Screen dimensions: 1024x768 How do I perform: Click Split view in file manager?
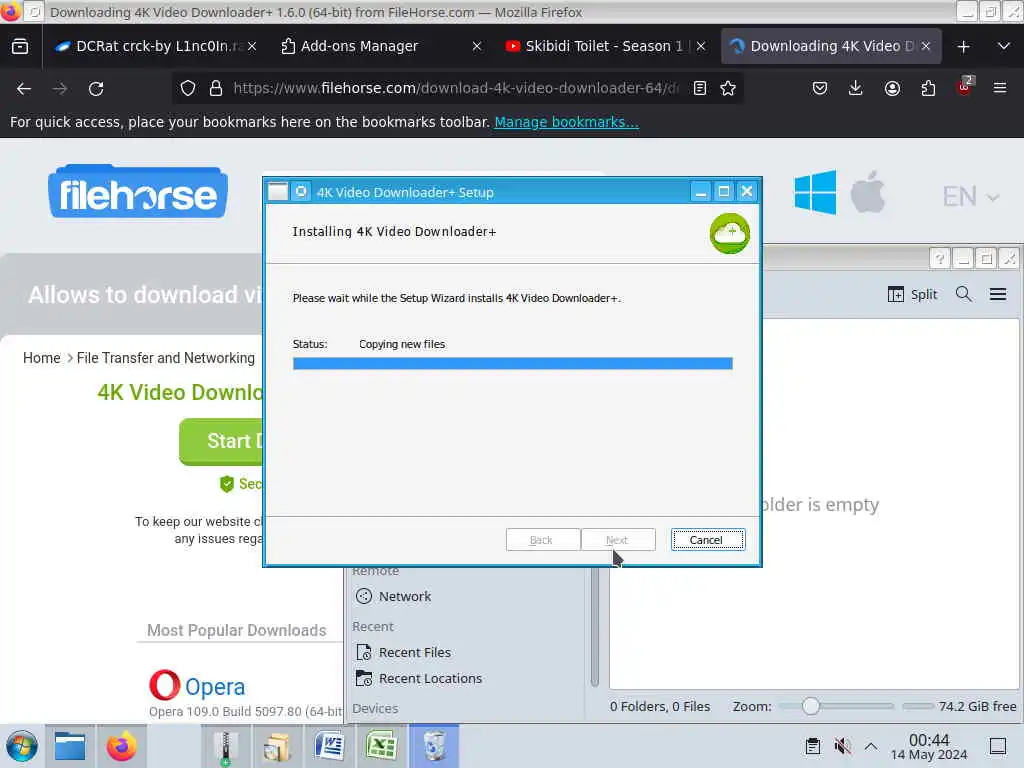[912, 295]
